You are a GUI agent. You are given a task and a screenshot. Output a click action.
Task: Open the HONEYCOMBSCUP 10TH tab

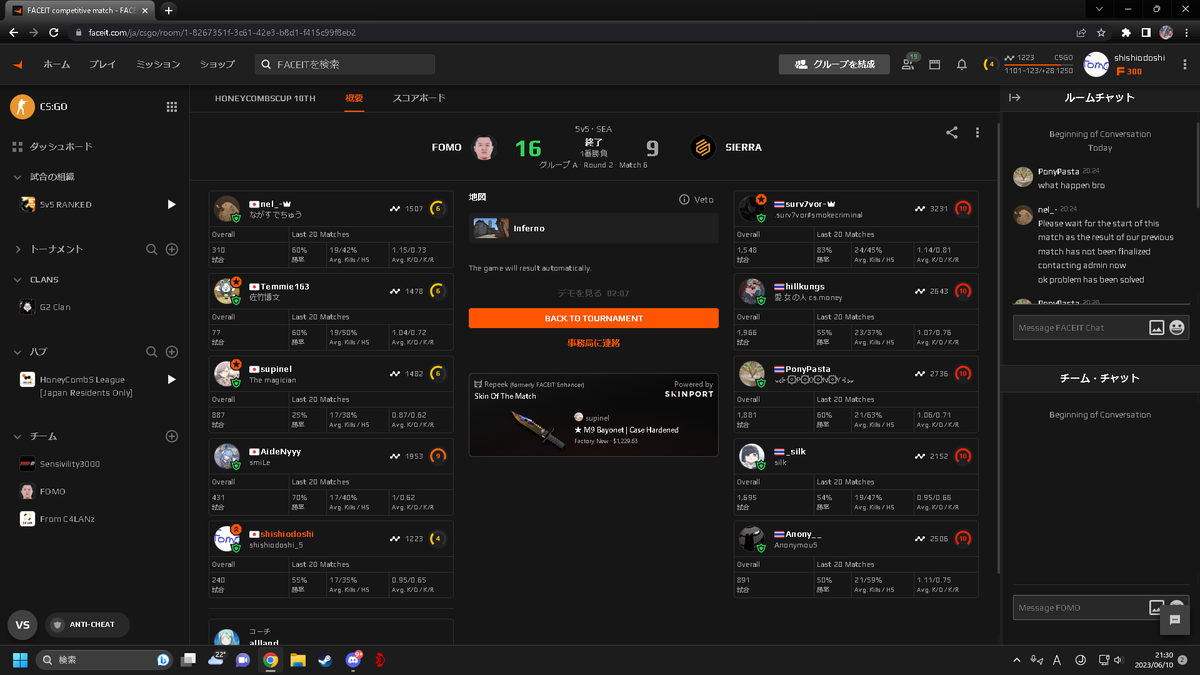pyautogui.click(x=265, y=98)
